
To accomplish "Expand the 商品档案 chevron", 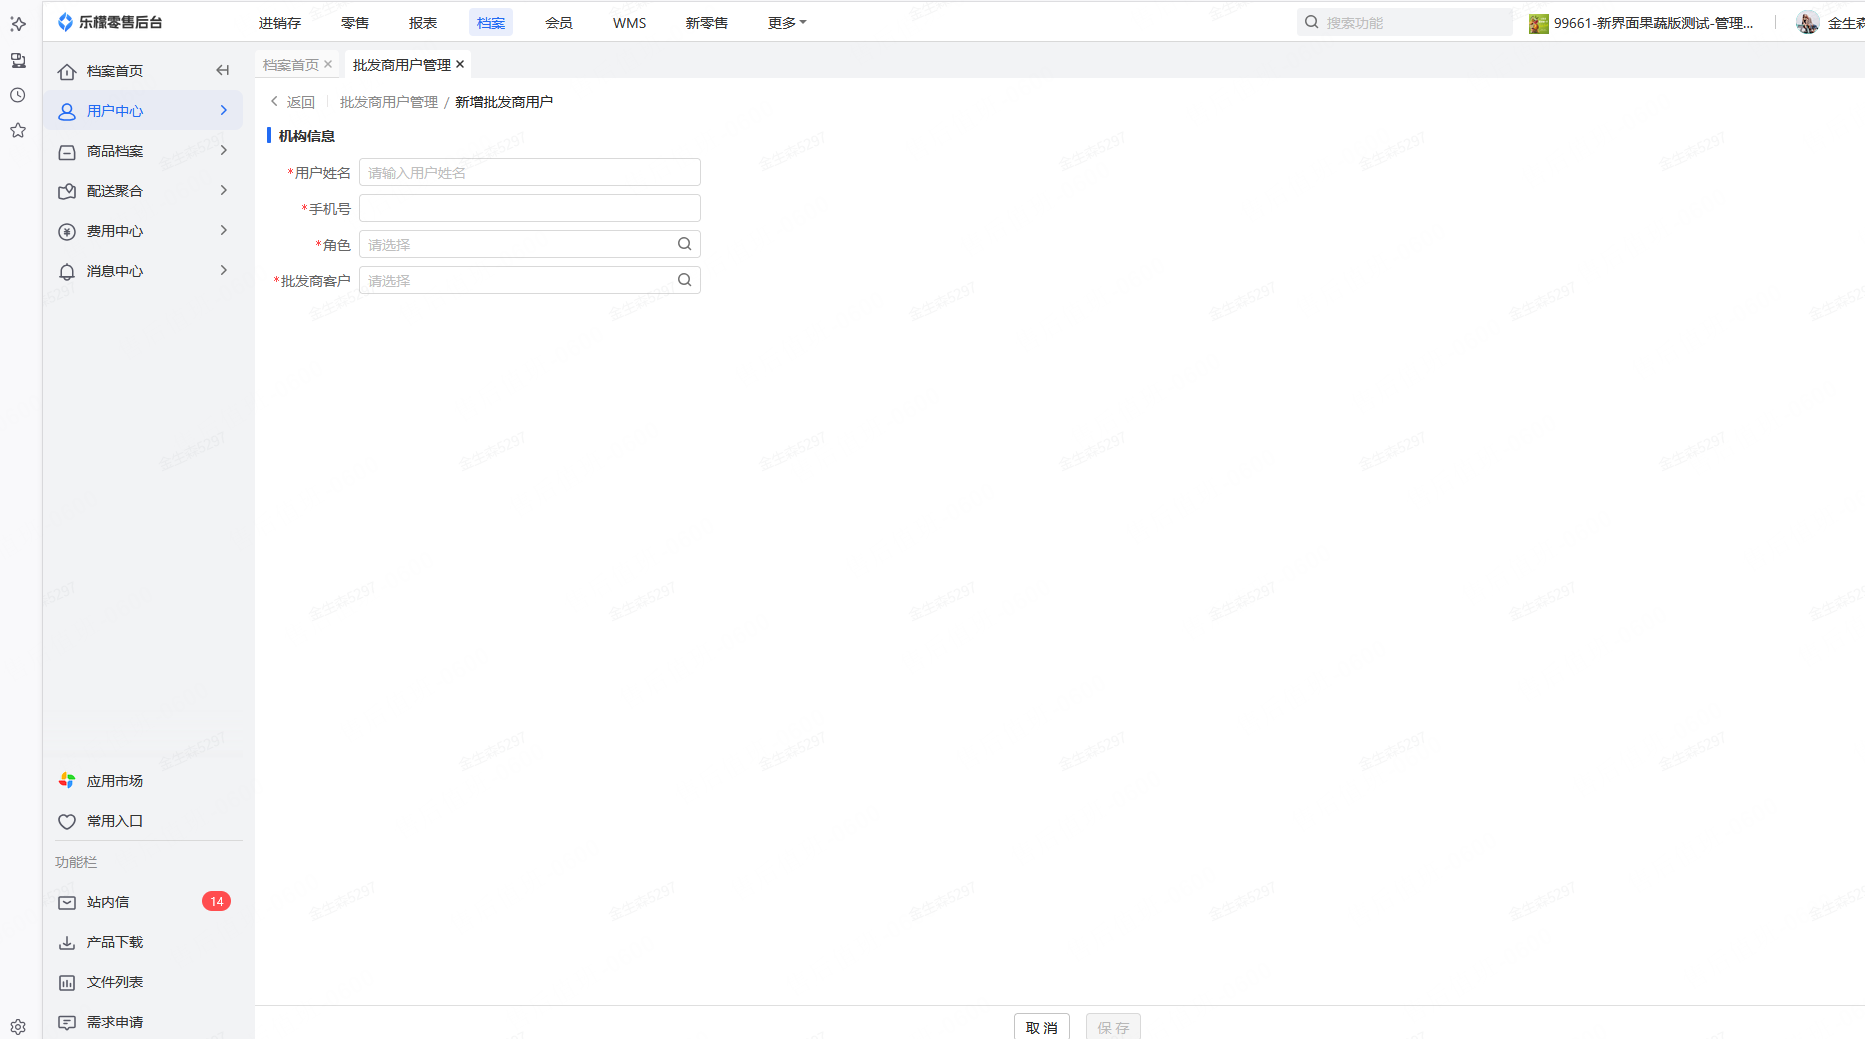I will [224, 150].
